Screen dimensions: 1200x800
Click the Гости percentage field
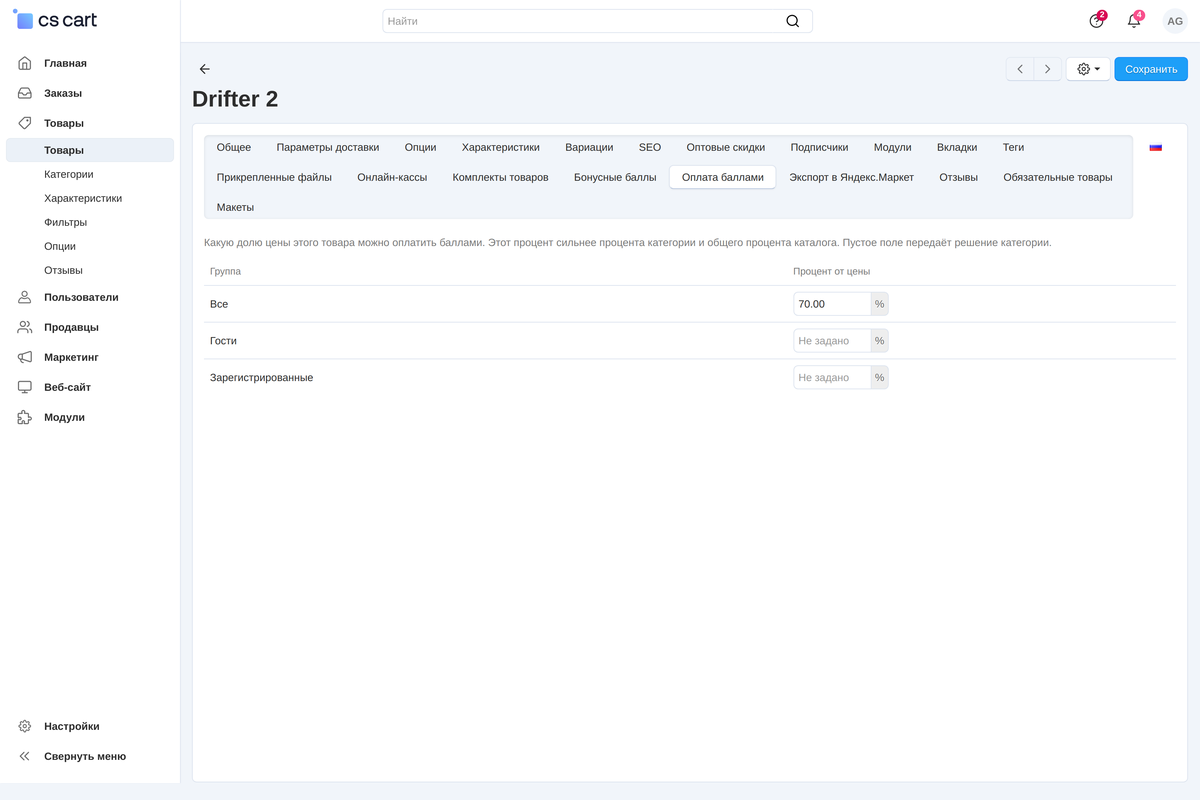coord(832,341)
